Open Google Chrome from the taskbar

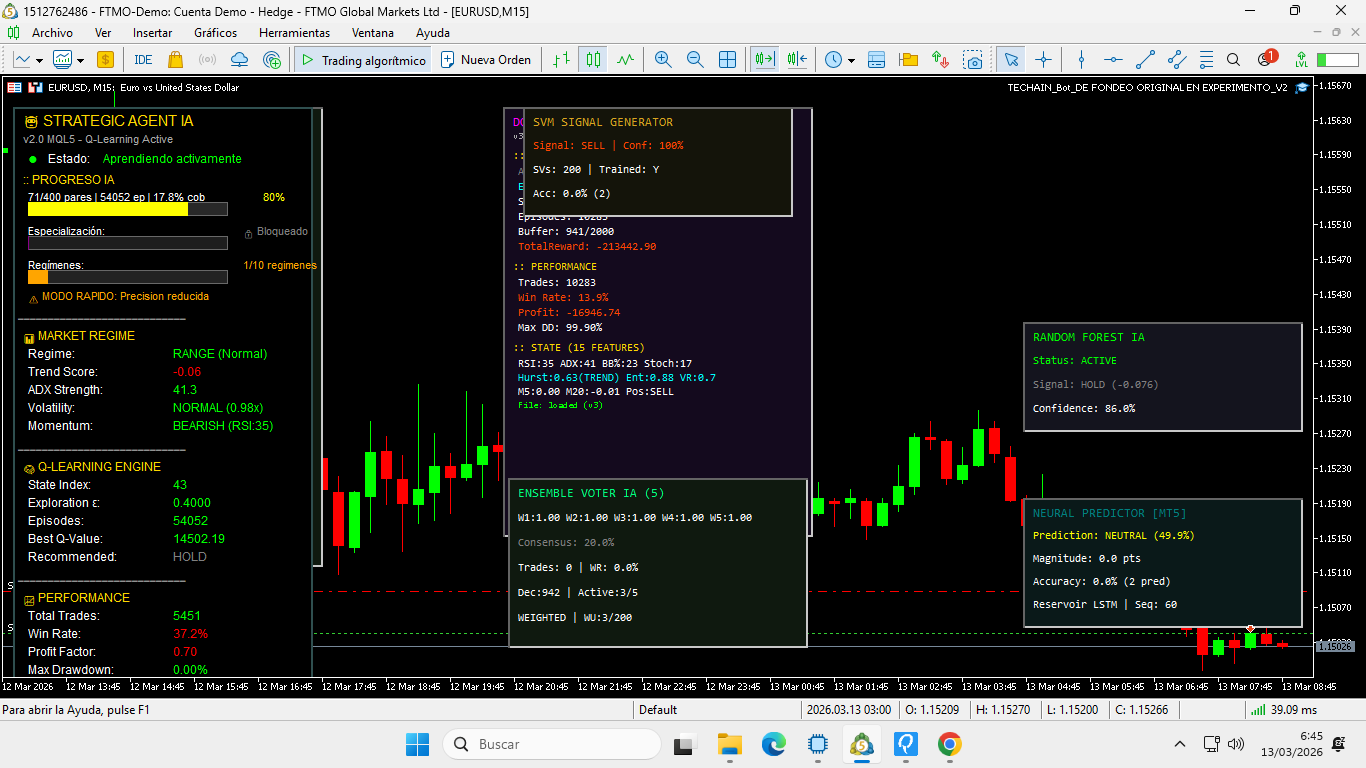click(x=949, y=744)
